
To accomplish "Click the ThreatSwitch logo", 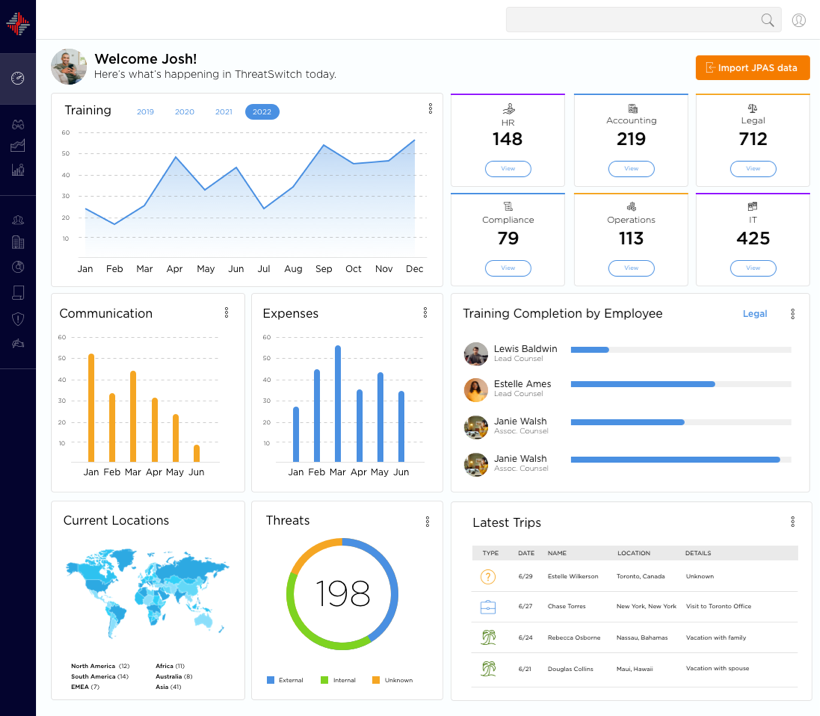I will tap(18, 24).
